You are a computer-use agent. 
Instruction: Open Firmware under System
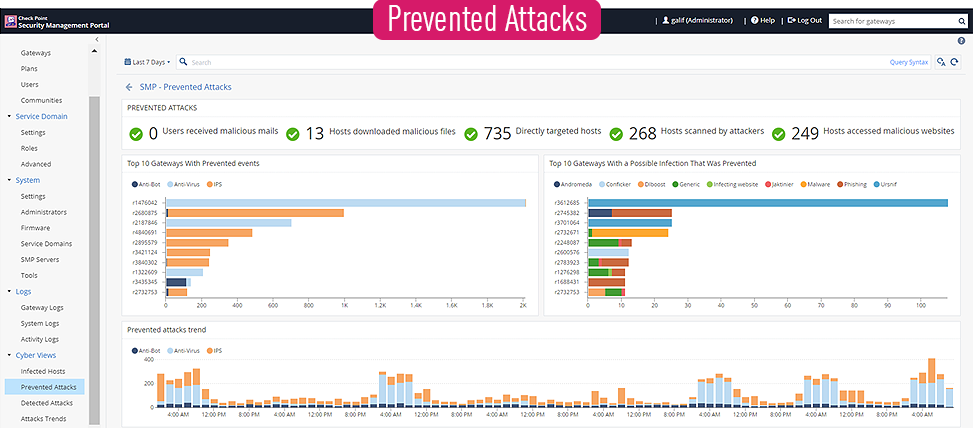[x=35, y=228]
